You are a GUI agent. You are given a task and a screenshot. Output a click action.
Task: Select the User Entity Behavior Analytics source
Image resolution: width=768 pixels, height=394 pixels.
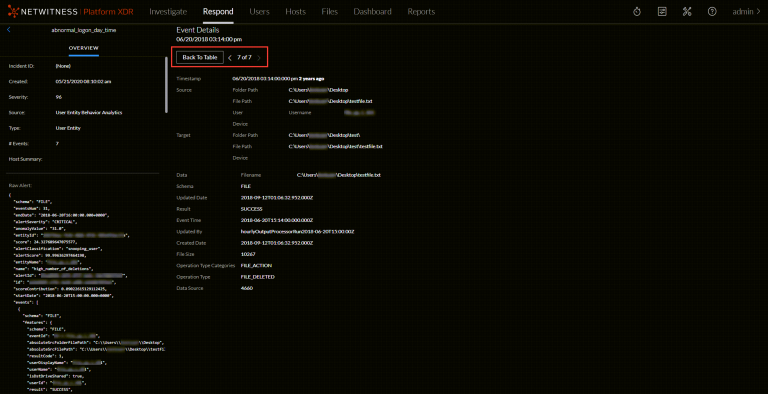click(89, 112)
